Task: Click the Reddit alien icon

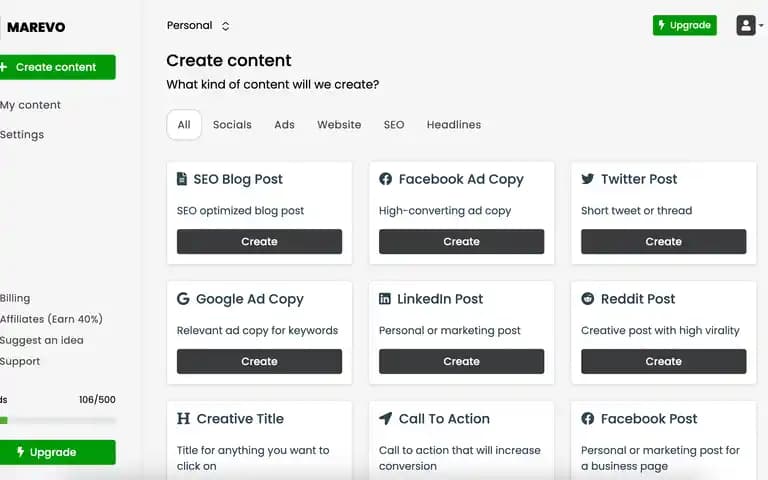Action: pos(588,298)
